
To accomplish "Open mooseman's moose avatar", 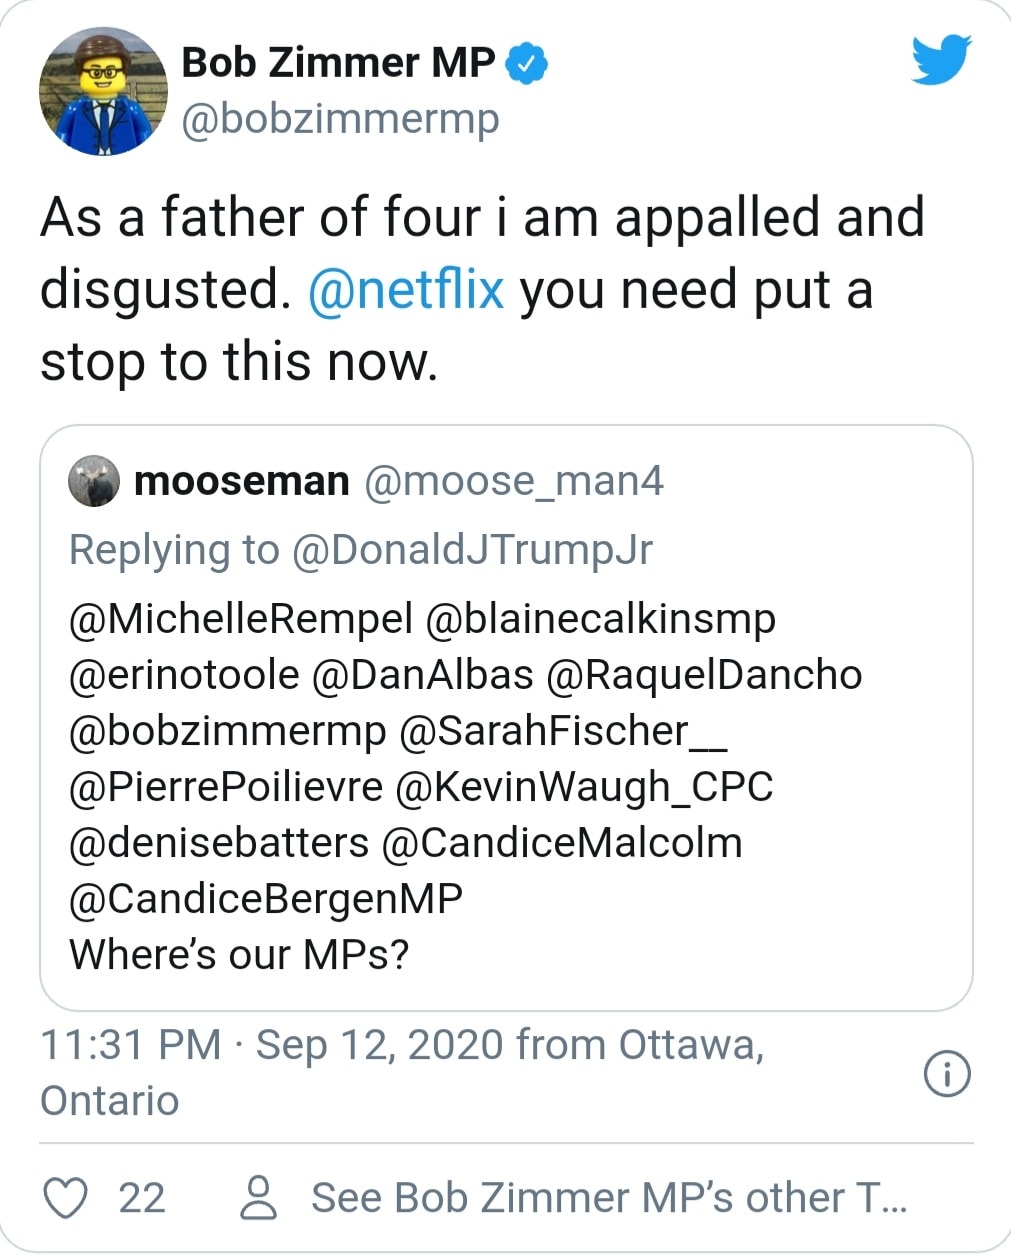I will (94, 481).
